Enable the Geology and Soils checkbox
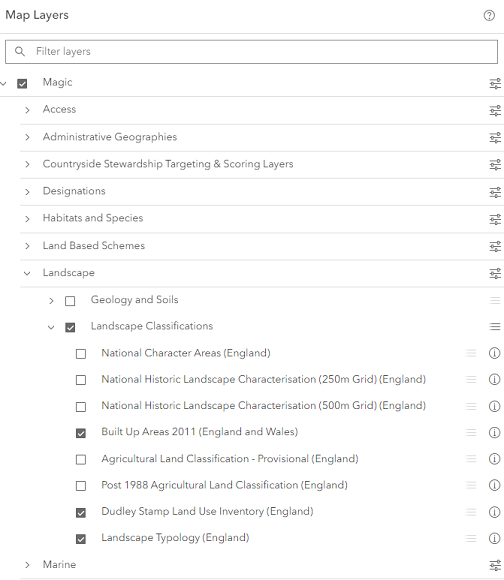This screenshot has width=504, height=580. pos(70,301)
